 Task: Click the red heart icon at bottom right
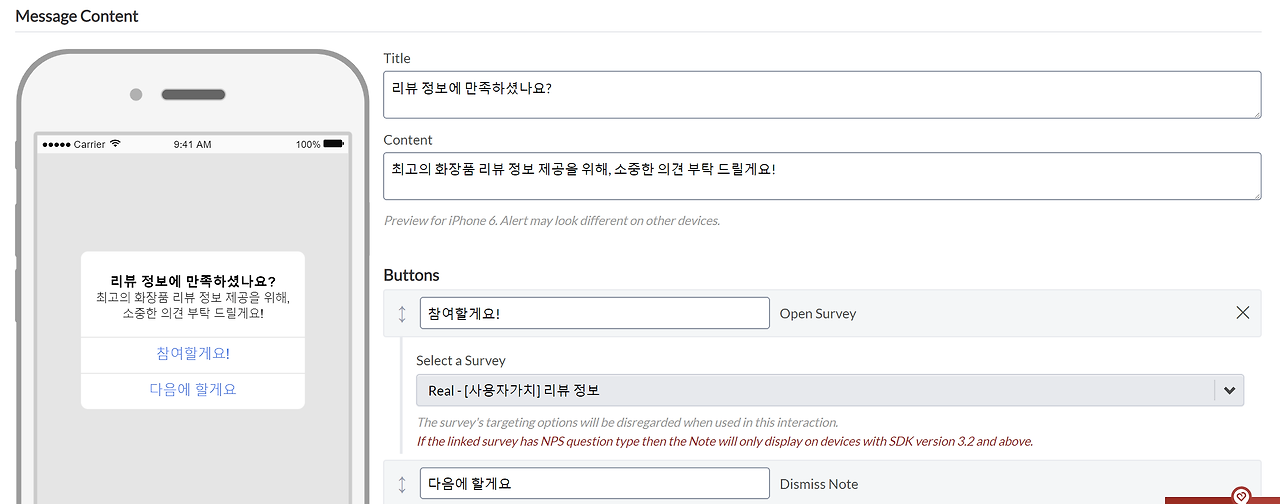click(1241, 495)
